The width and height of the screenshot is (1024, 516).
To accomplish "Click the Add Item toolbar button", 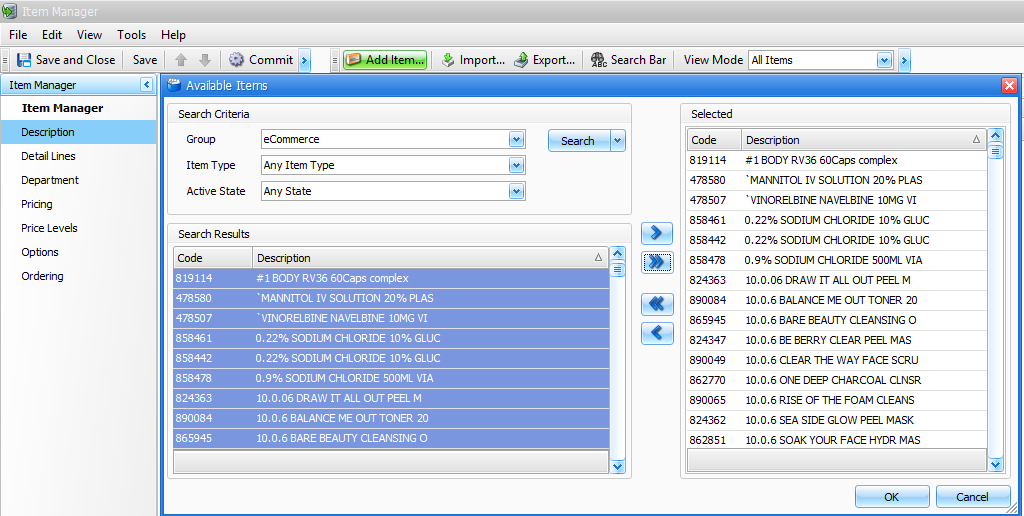I will pyautogui.click(x=385, y=60).
